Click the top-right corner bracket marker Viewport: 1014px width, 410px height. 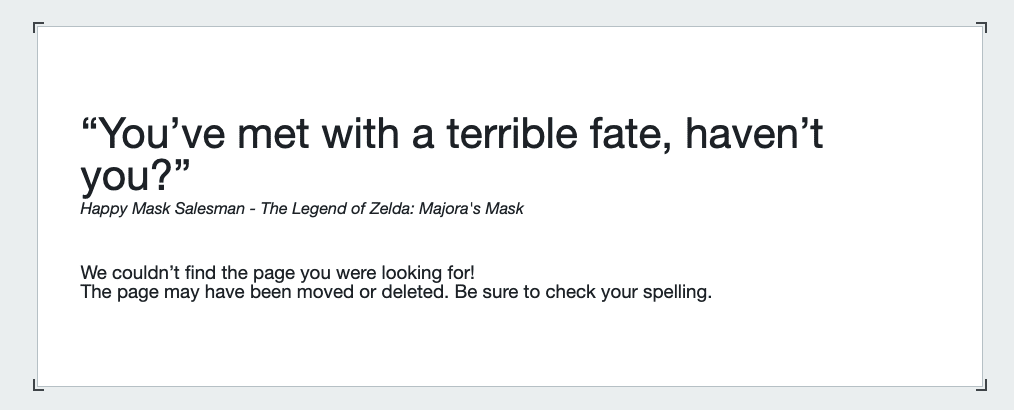tap(982, 27)
